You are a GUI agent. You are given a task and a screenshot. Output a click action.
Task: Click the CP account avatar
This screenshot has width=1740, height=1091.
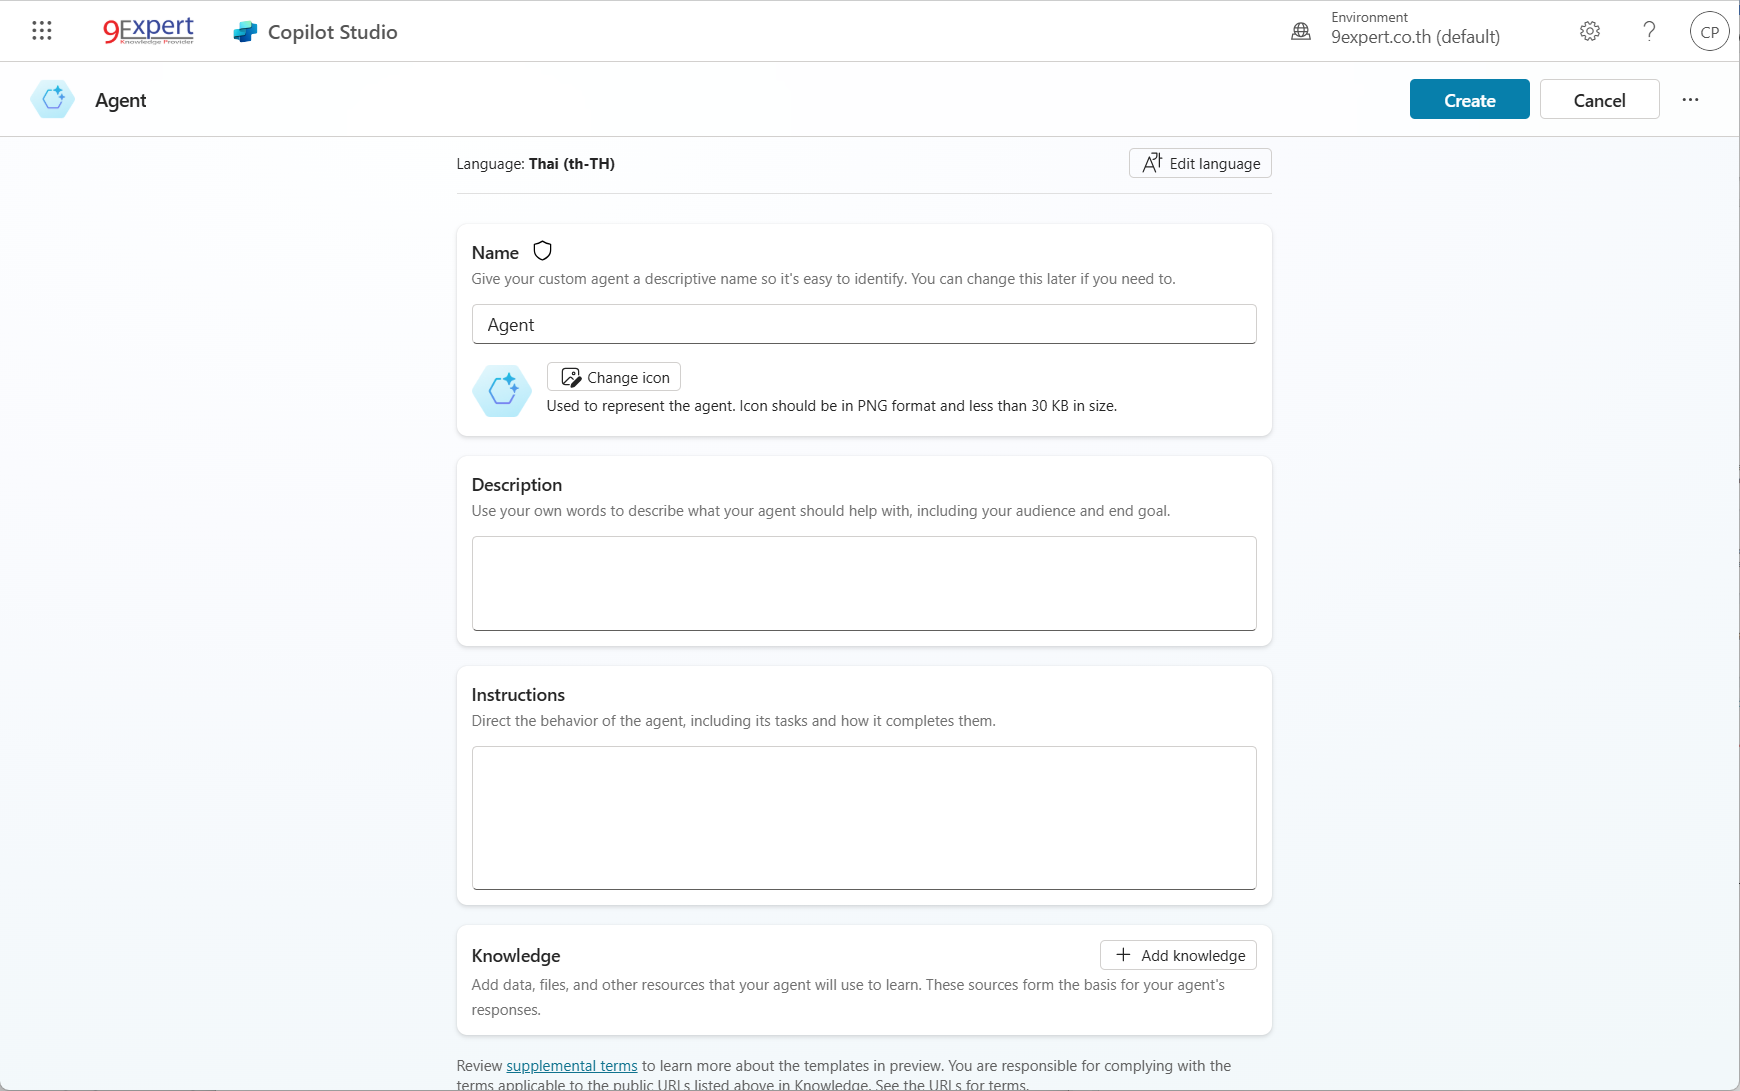pyautogui.click(x=1709, y=31)
